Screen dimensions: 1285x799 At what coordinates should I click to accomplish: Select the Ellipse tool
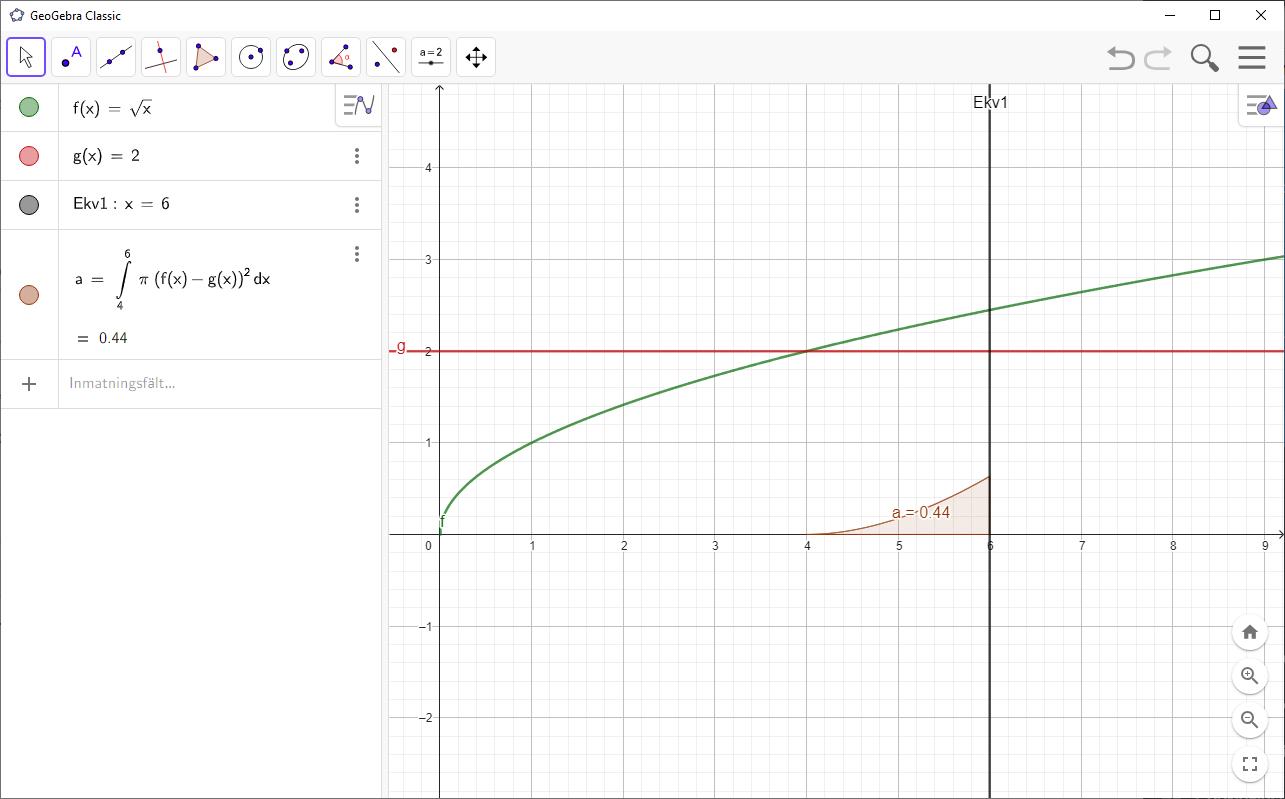(296, 57)
